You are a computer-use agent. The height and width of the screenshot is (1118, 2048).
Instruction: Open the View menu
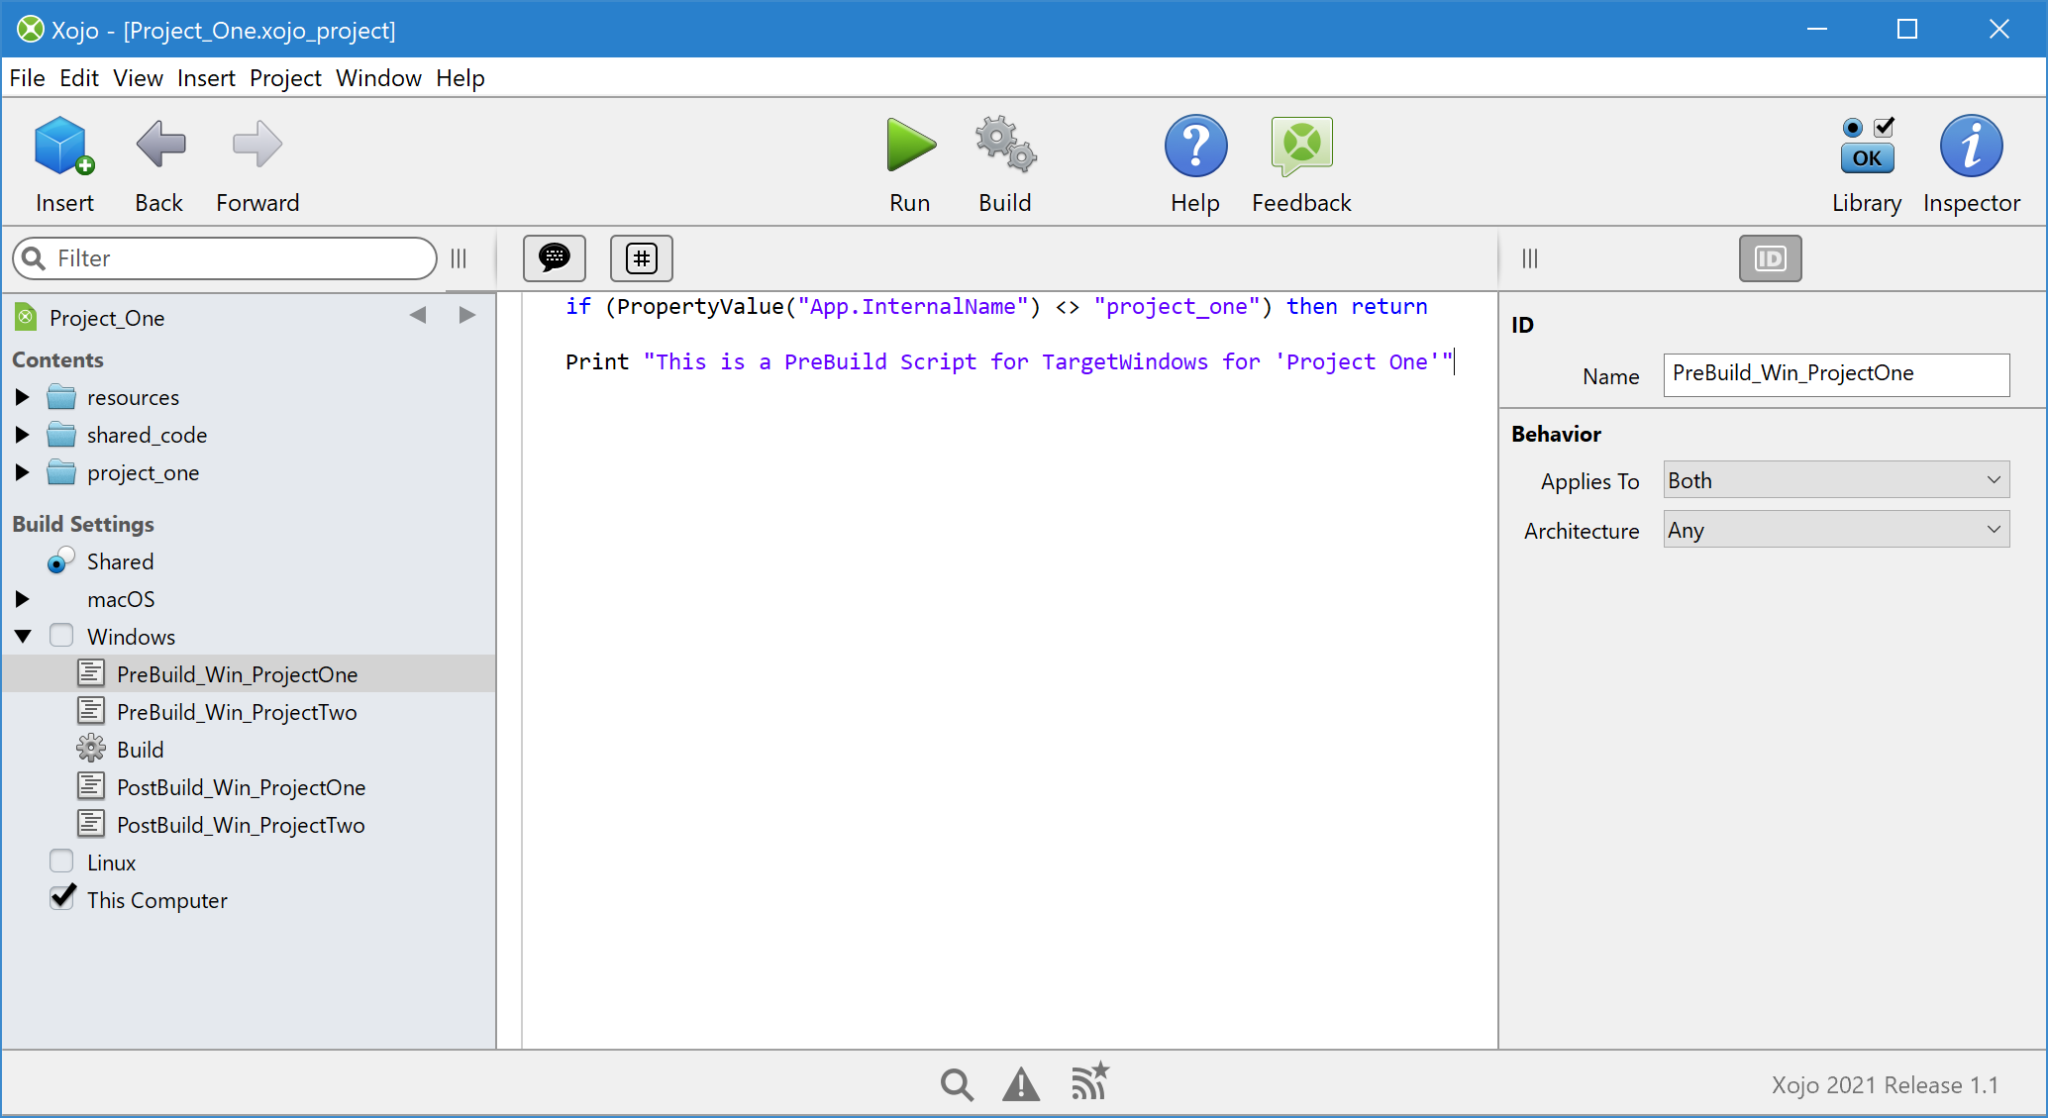coord(138,78)
